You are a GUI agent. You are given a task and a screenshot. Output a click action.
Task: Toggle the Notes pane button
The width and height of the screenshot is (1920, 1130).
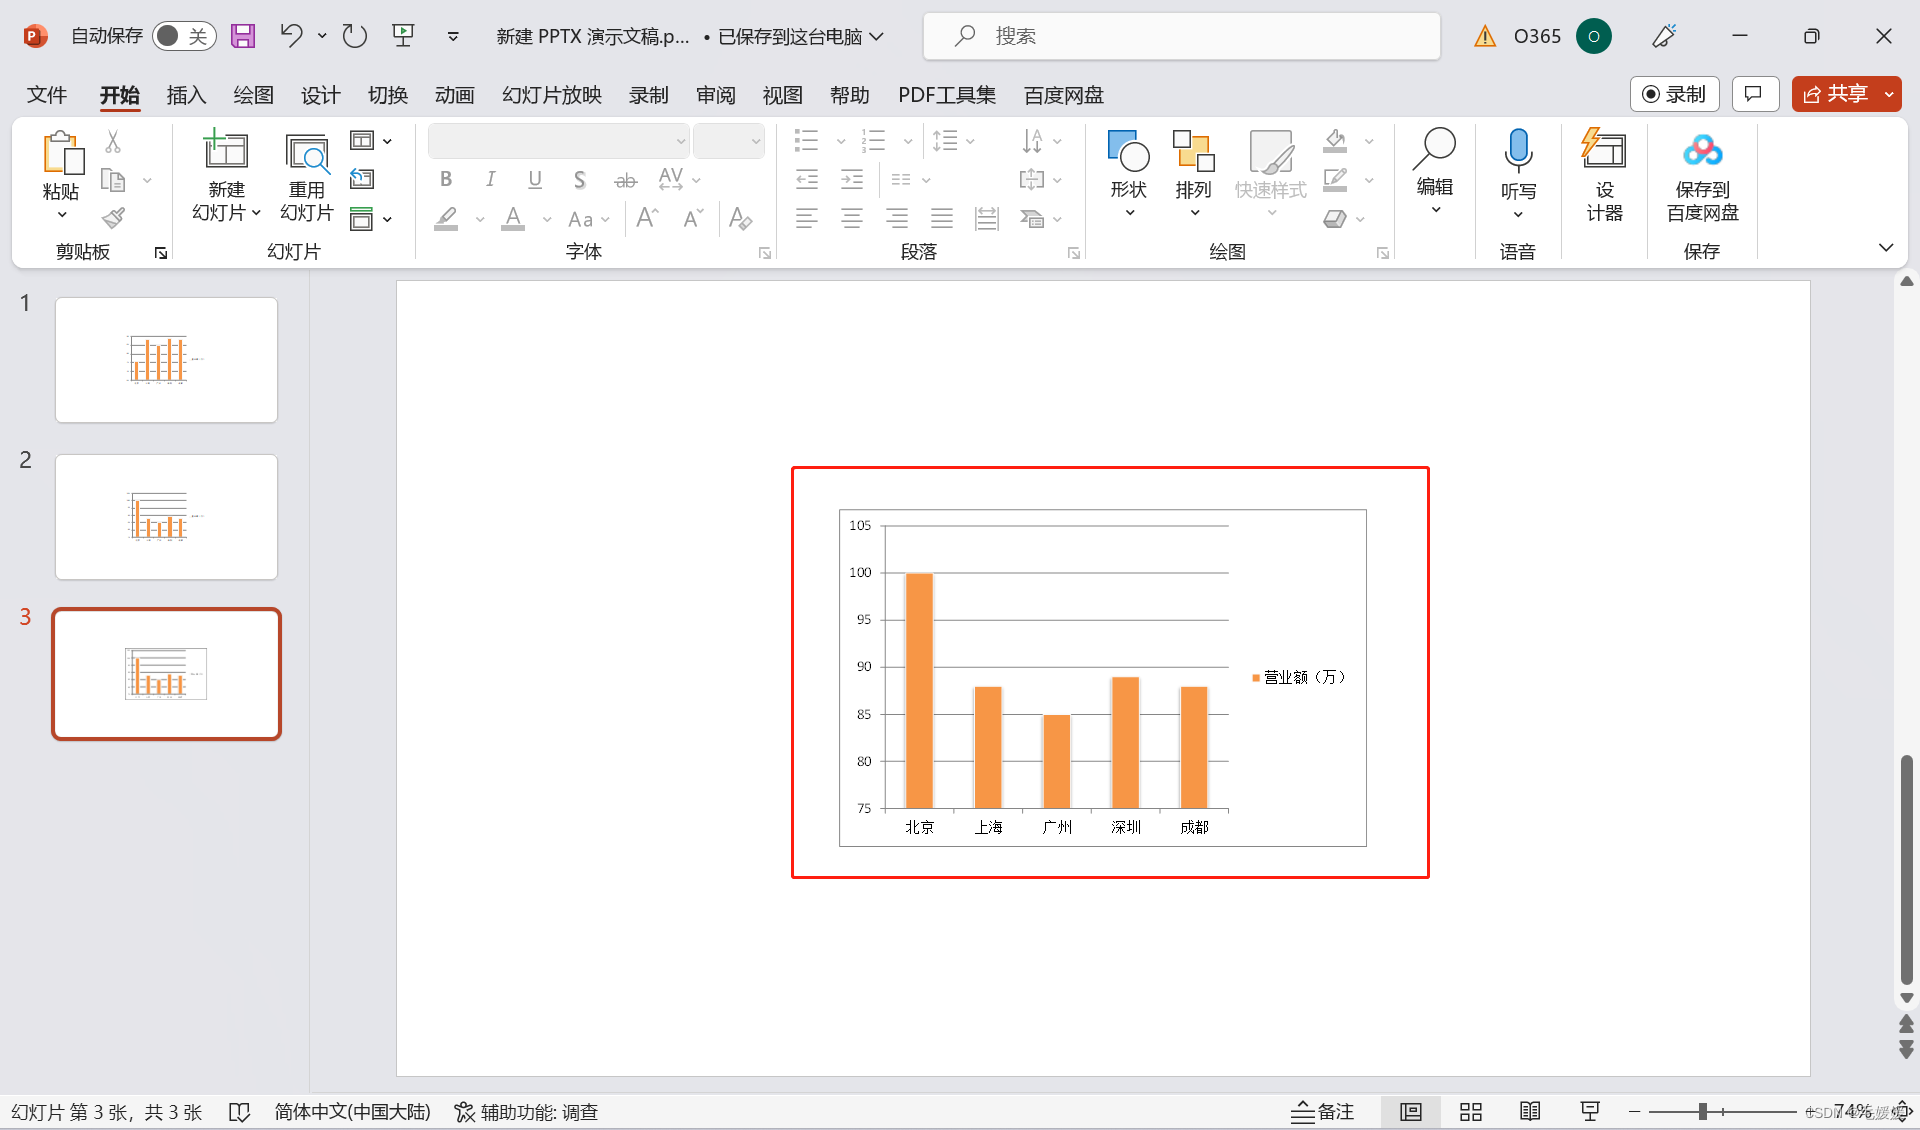pyautogui.click(x=1322, y=1112)
